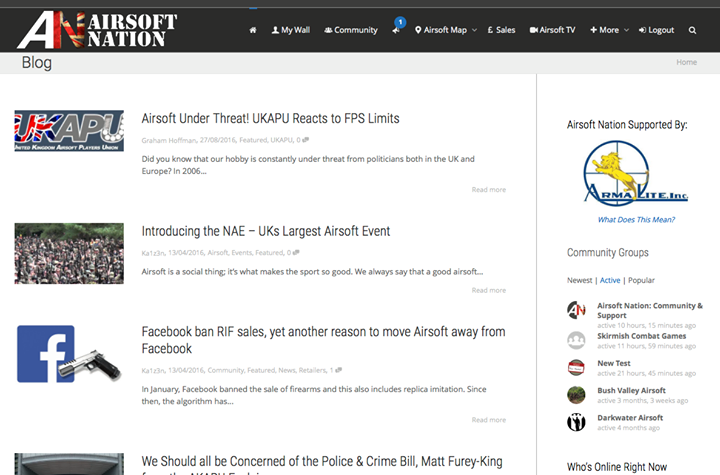Image resolution: width=720 pixels, height=475 pixels.
Task: Click Read more under UKAPU article
Action: 489,189
